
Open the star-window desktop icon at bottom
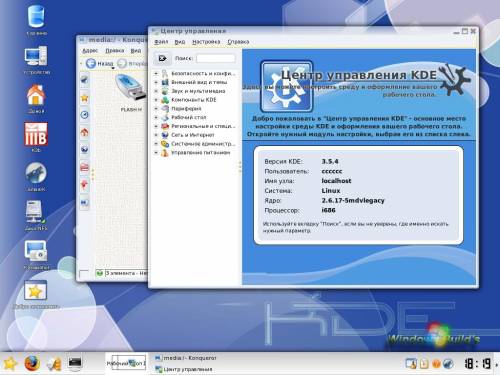tap(35, 291)
